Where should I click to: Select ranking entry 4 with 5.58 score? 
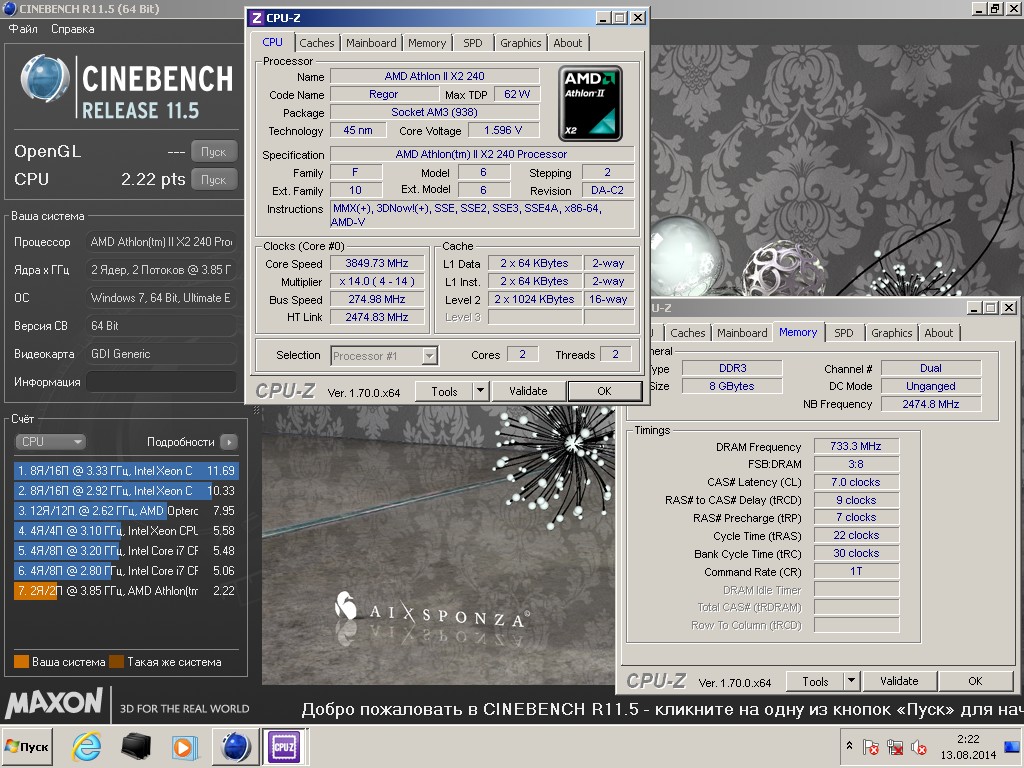tap(125, 531)
